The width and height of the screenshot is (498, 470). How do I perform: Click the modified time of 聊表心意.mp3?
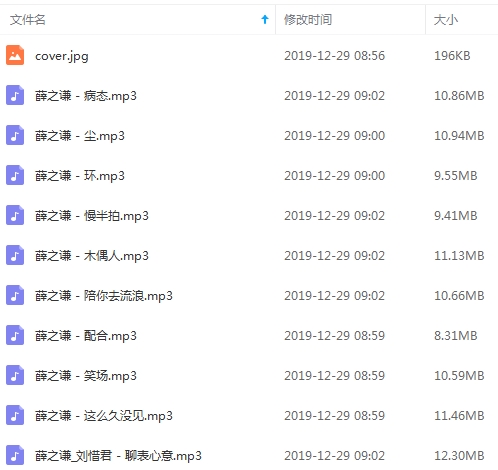[334, 456]
